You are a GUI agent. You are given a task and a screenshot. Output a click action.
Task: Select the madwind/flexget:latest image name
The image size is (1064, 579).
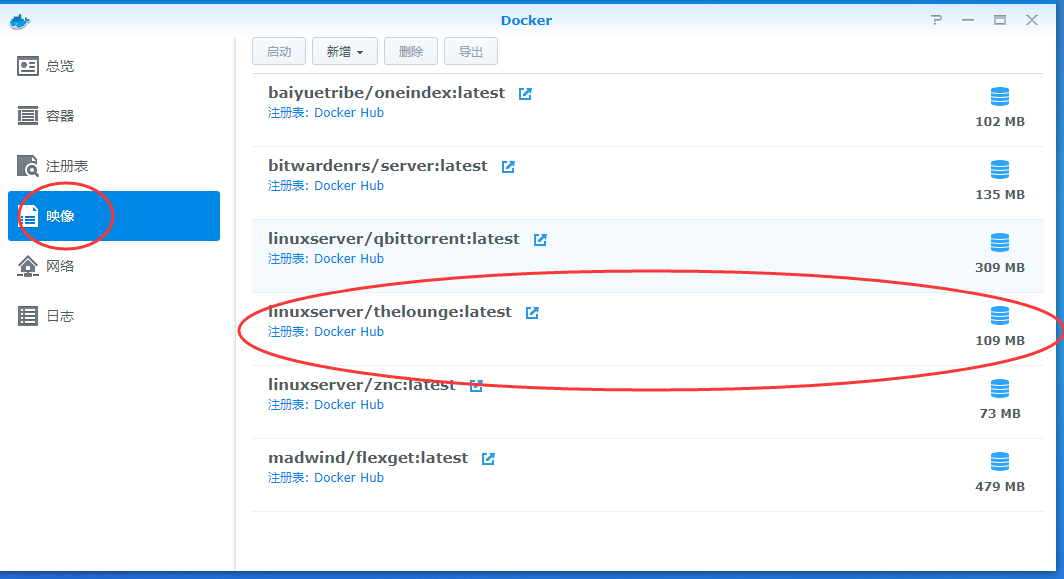tap(368, 458)
